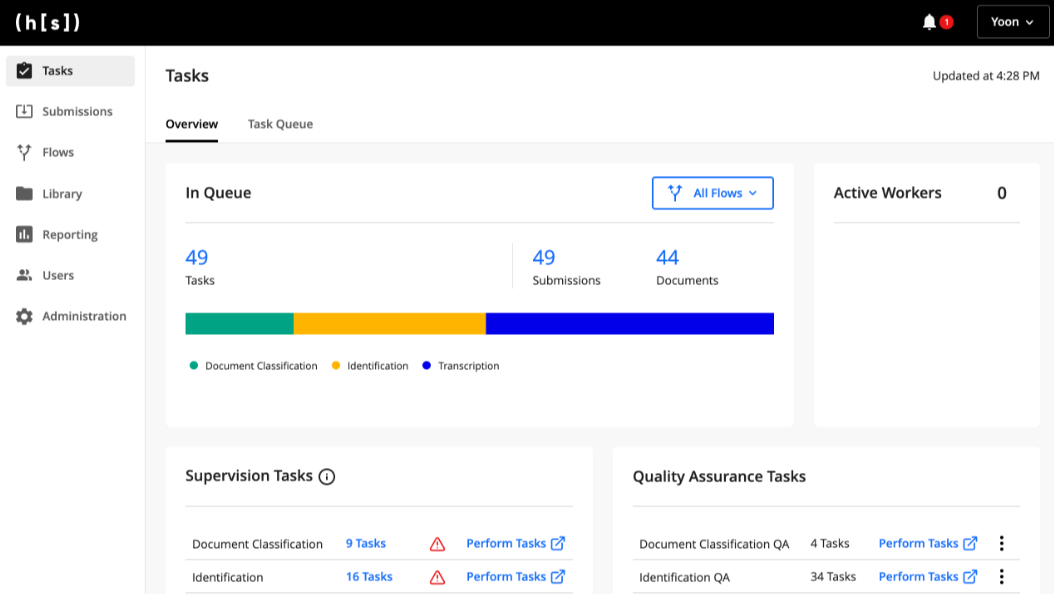1054x594 pixels.
Task: Open more options for Document Classification QA
Action: [1002, 543]
